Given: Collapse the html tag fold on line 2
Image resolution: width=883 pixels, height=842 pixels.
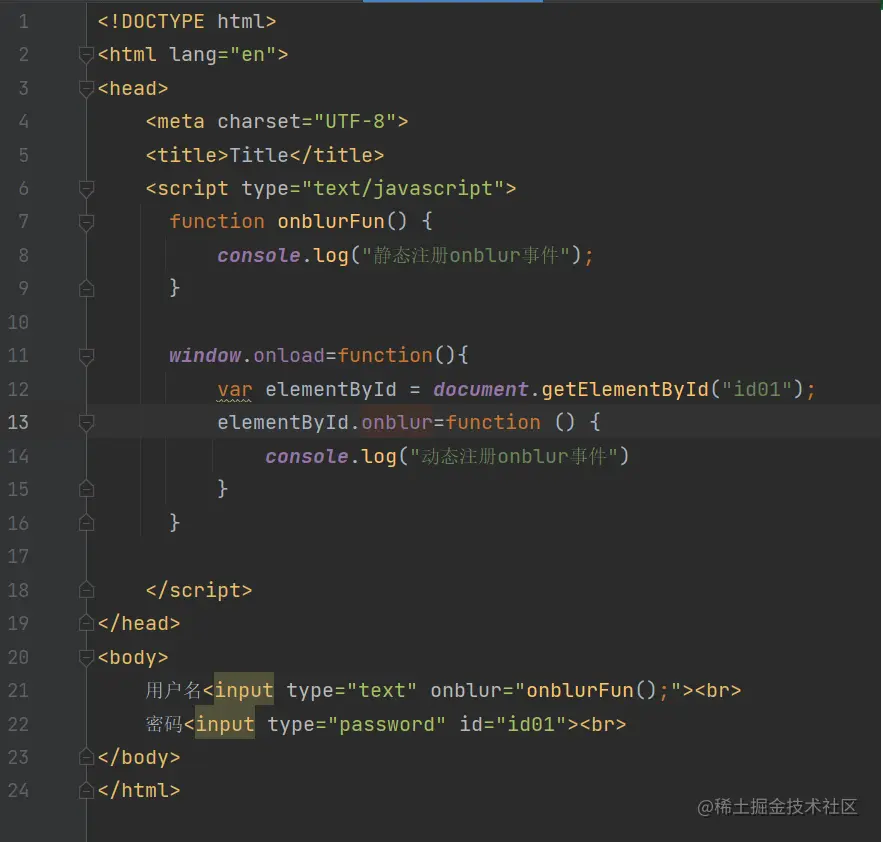Looking at the screenshot, I should [86, 55].
